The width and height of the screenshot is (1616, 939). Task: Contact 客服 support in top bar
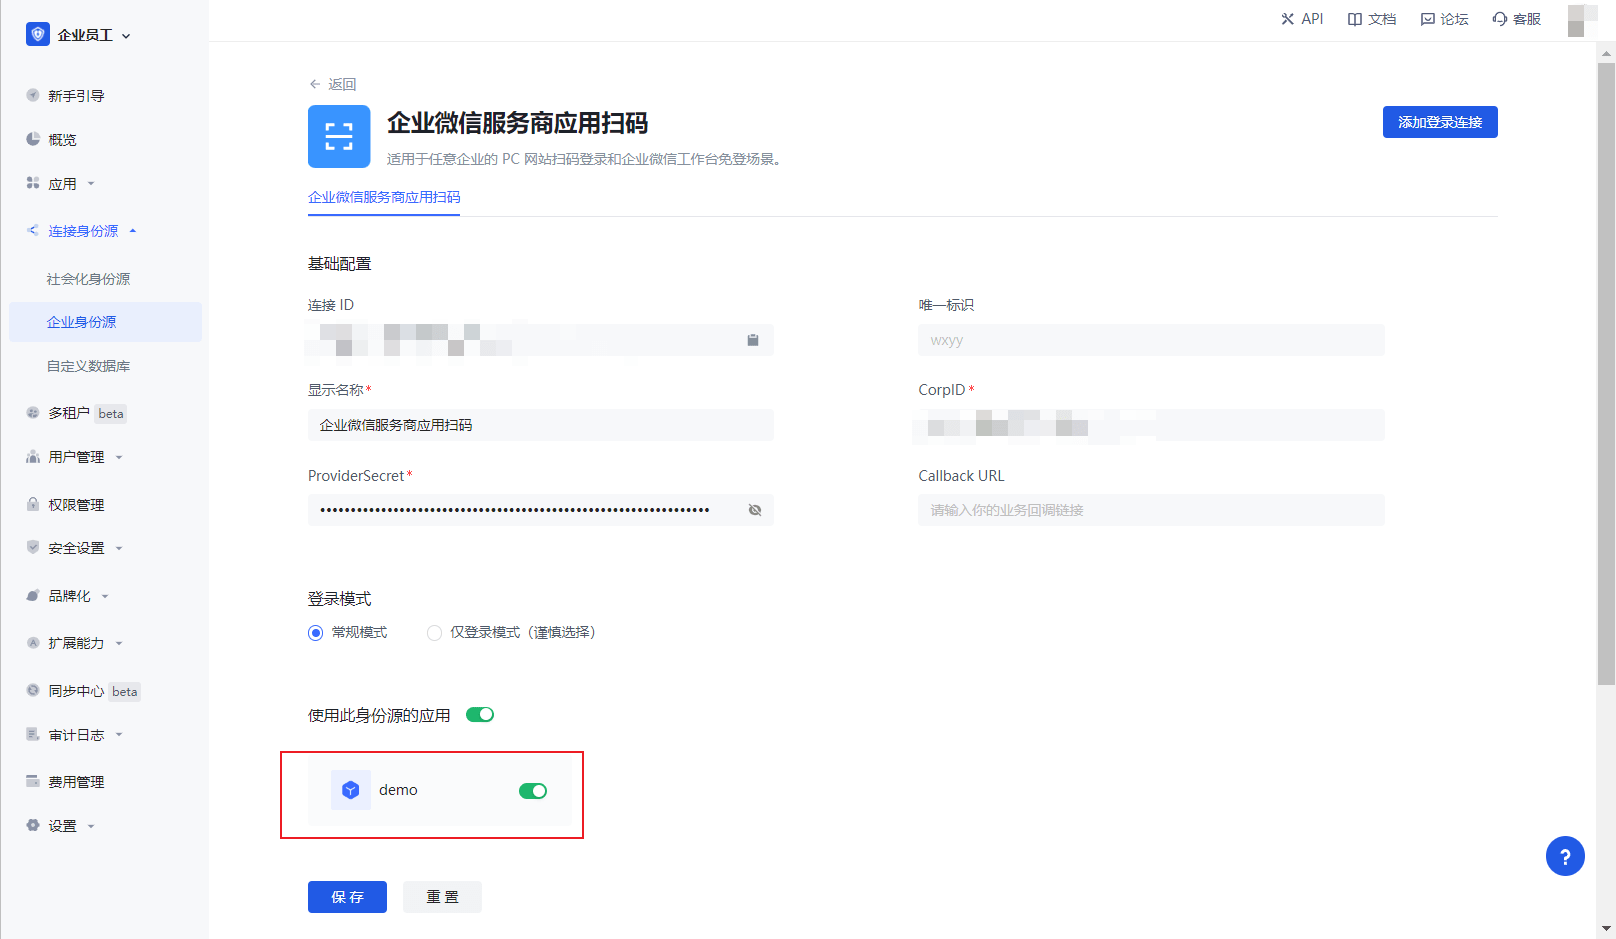[x=1517, y=19]
